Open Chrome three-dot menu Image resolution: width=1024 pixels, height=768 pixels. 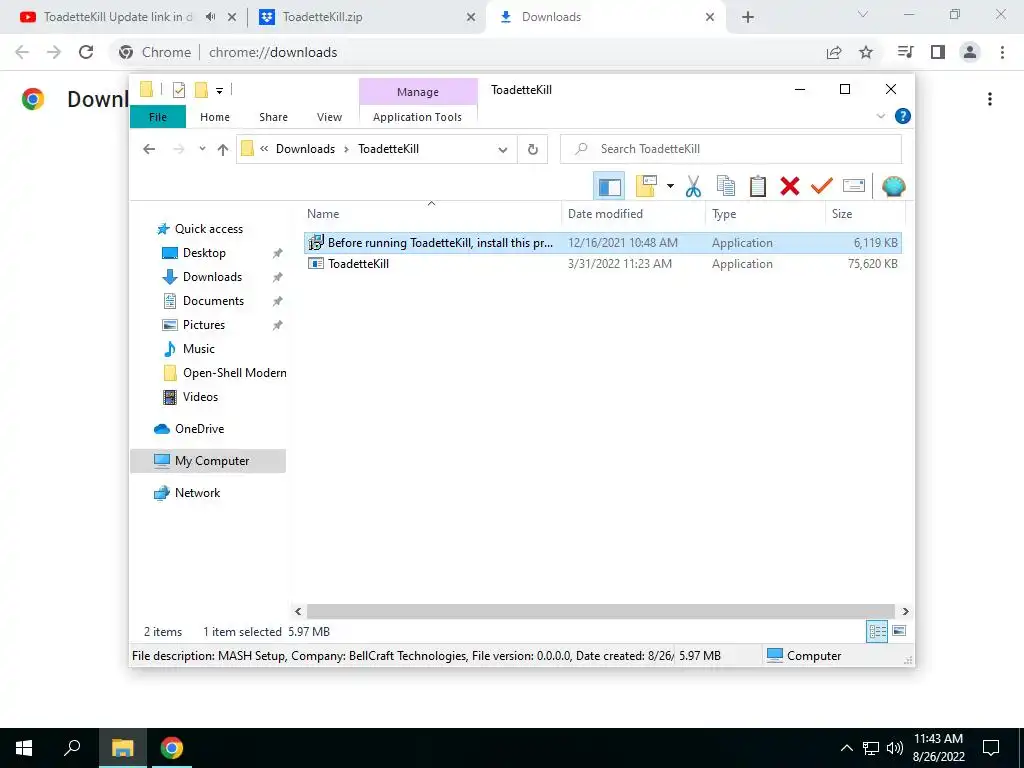[x=1002, y=52]
